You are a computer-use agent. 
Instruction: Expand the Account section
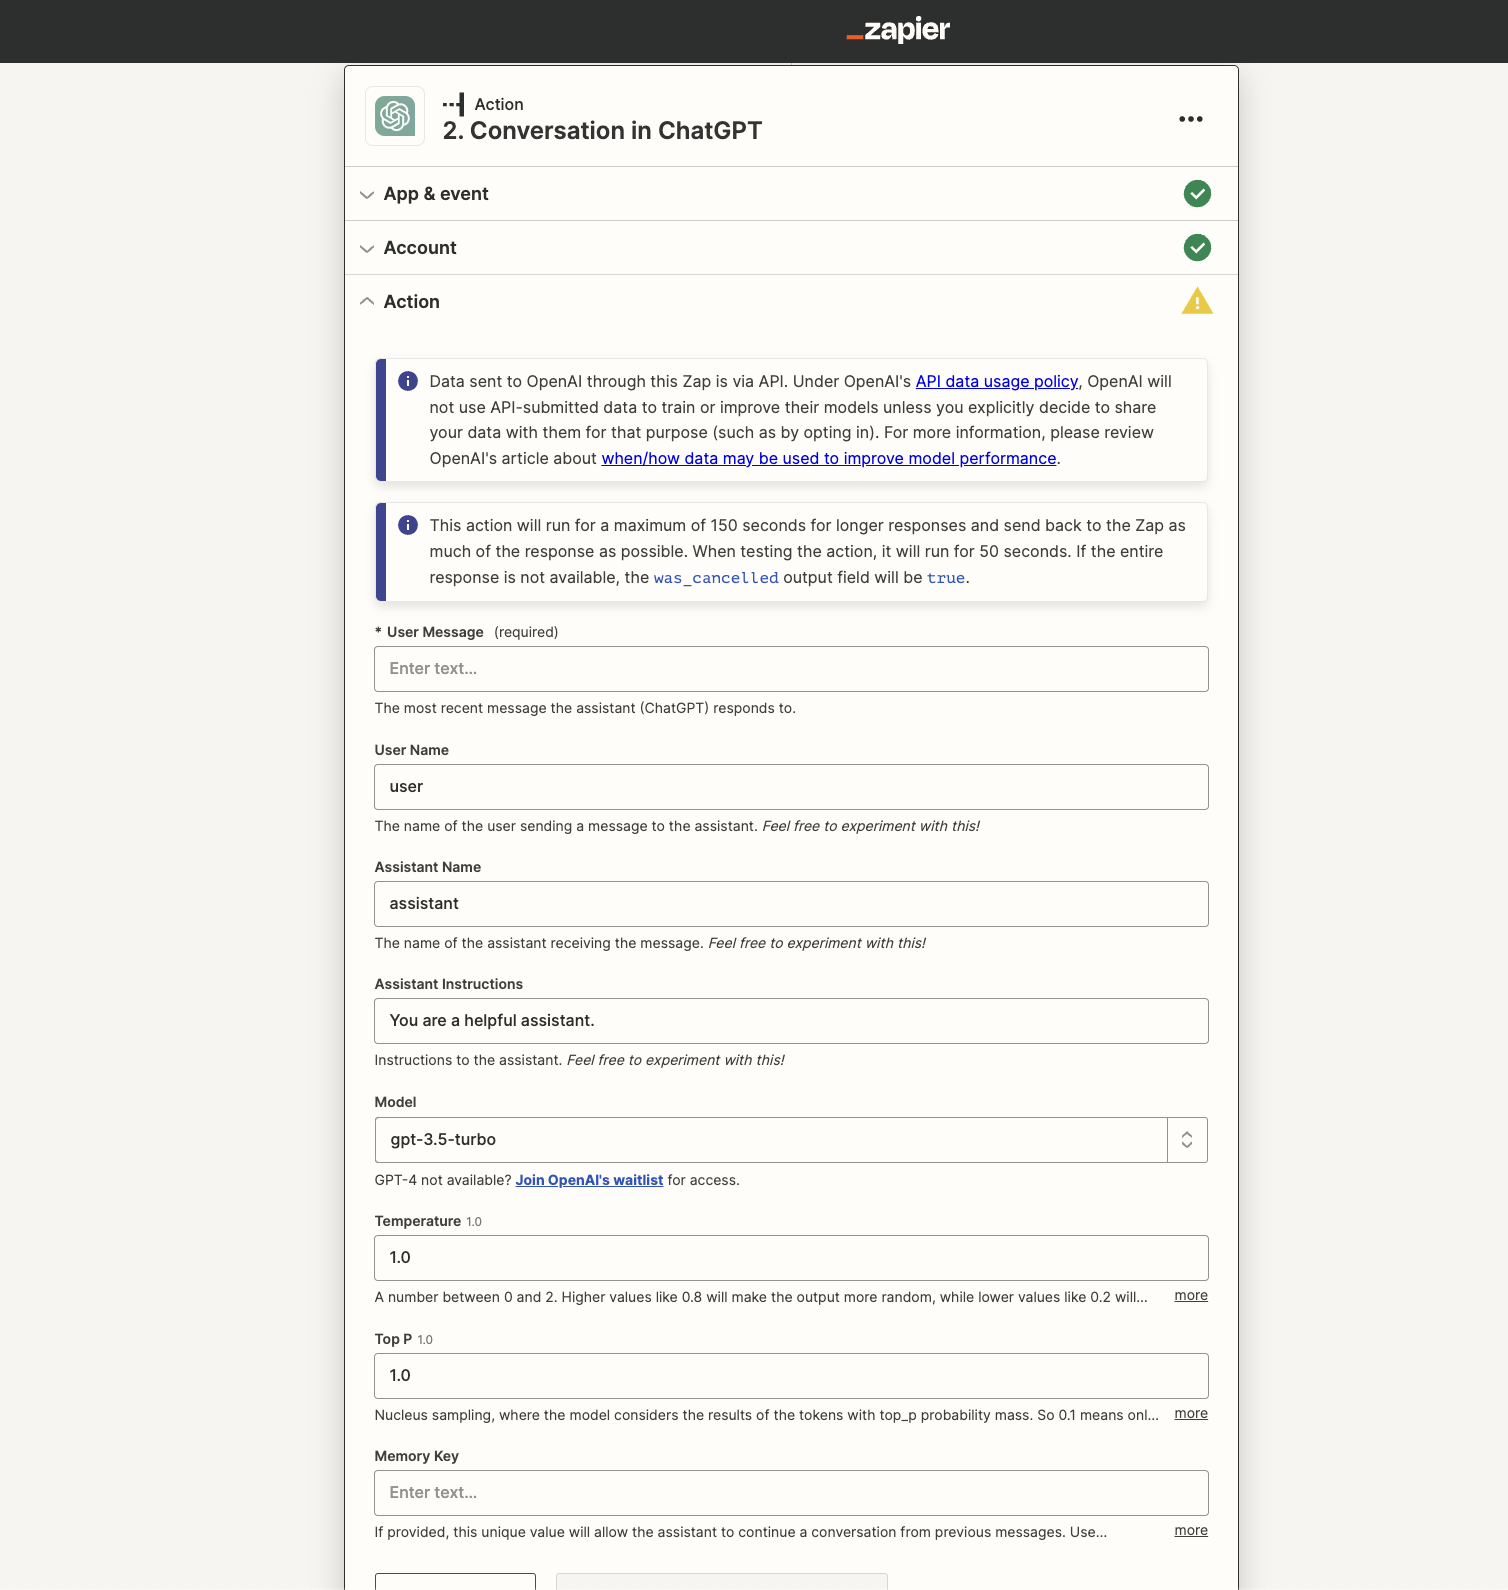(x=791, y=248)
